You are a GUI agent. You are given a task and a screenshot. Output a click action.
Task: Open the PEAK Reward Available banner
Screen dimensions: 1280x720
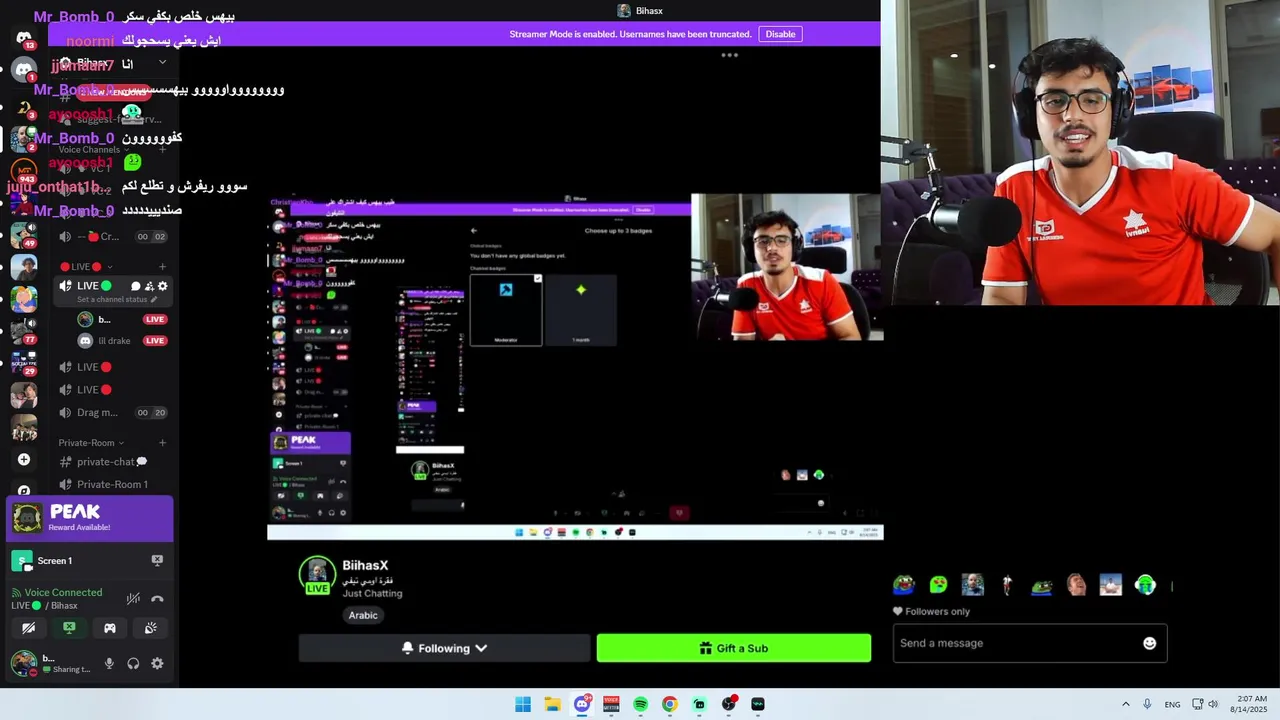point(90,518)
